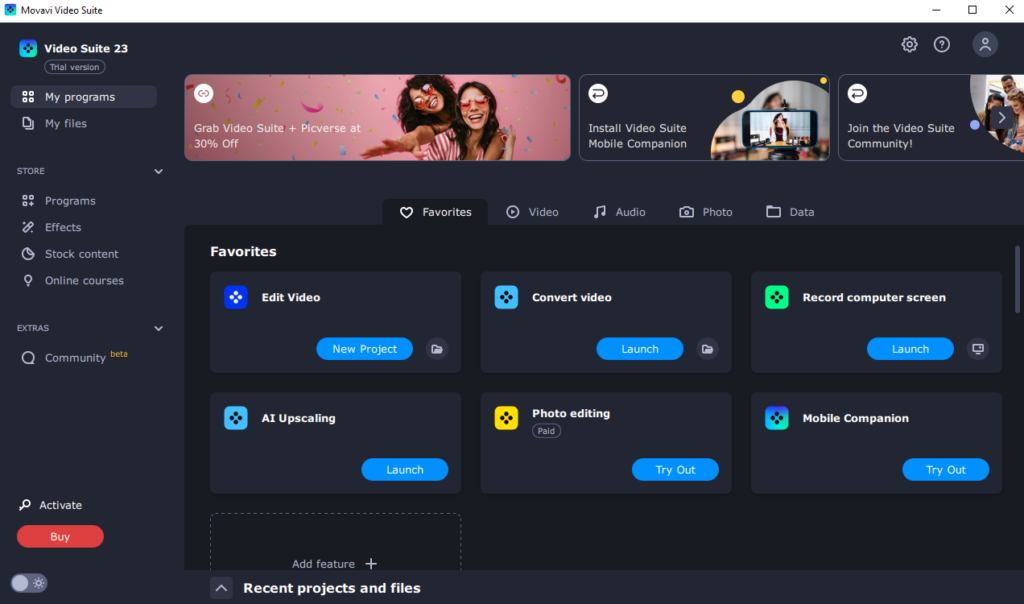Click monitor icon beside Record computer screen Launch
1024x604 pixels.
978,349
